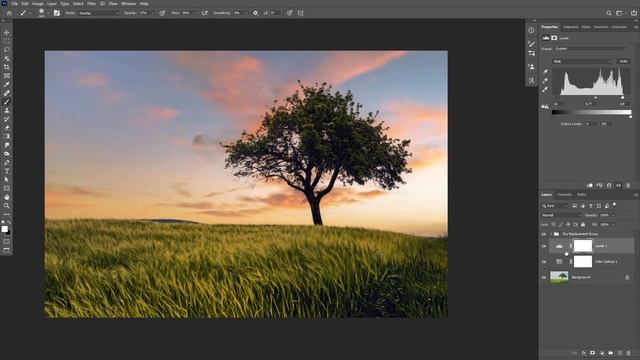640x360 pixels.
Task: Pick the white point eyedropper in Levels
Action: coord(545,89)
